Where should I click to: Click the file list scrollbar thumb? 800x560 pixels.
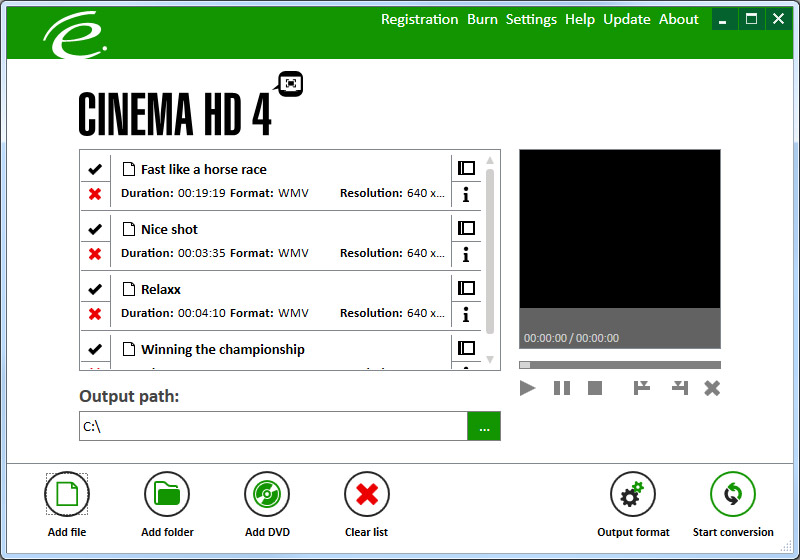click(490, 251)
